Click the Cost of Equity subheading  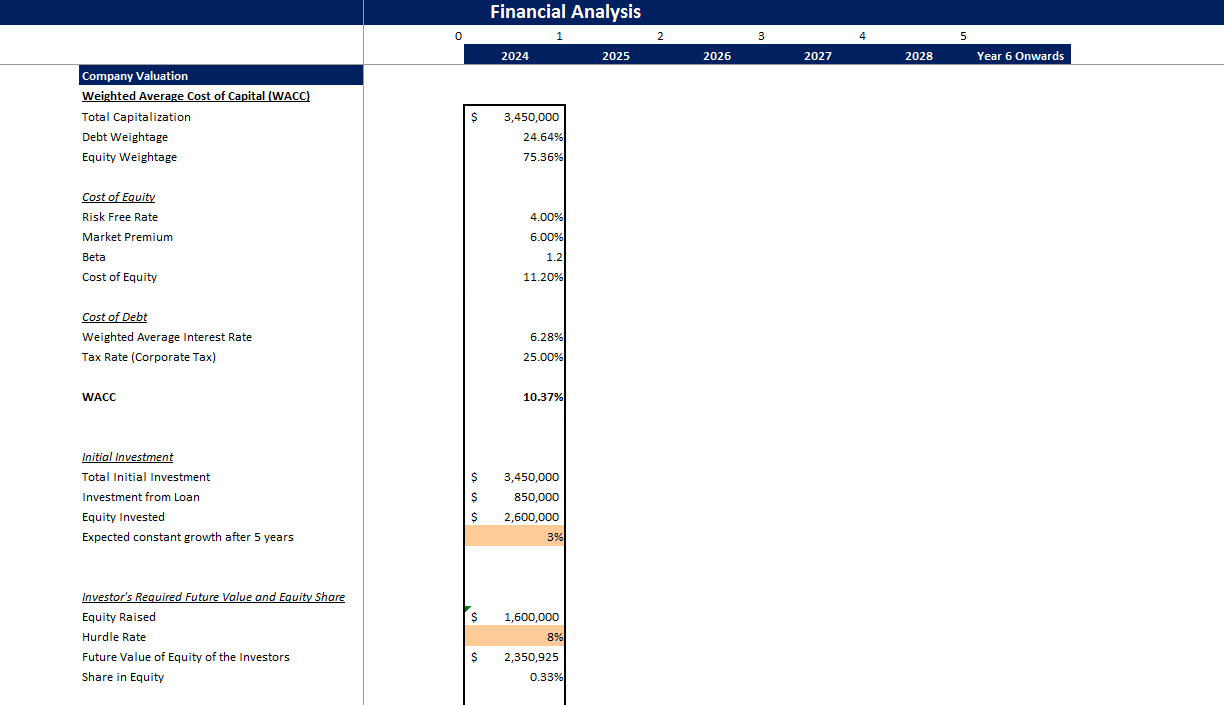(x=118, y=197)
